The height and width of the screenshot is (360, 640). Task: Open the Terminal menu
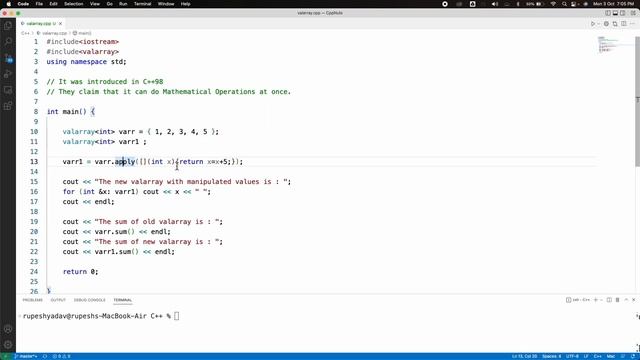coord(142,4)
